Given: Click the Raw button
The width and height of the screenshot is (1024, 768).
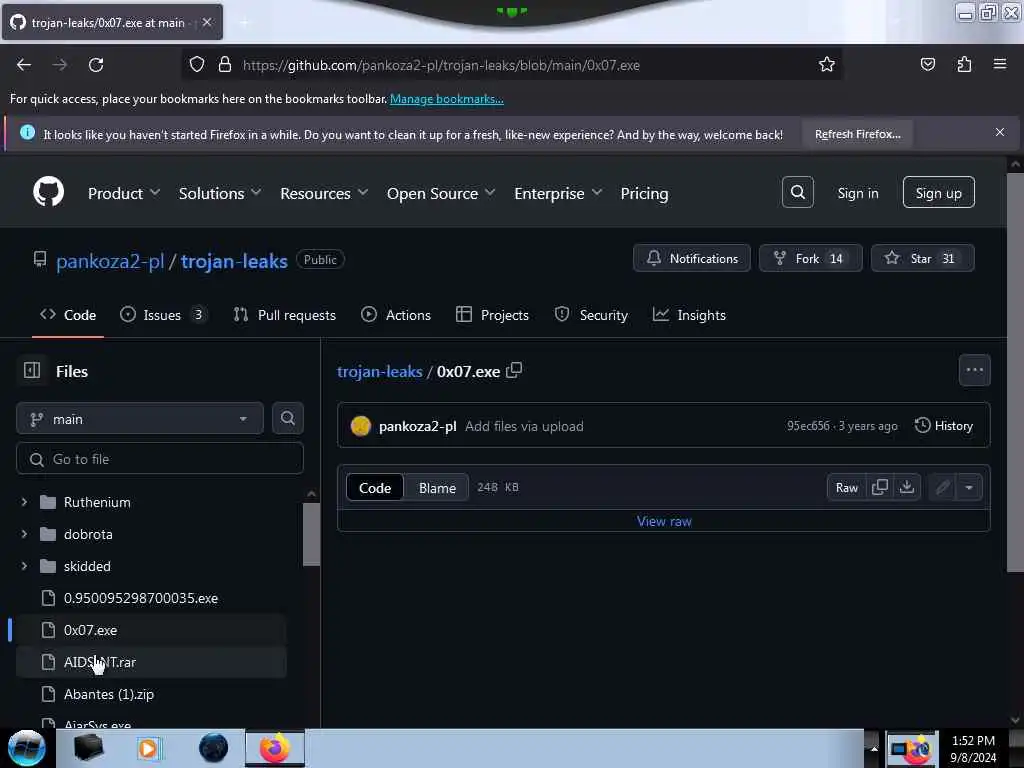Looking at the screenshot, I should tap(846, 487).
